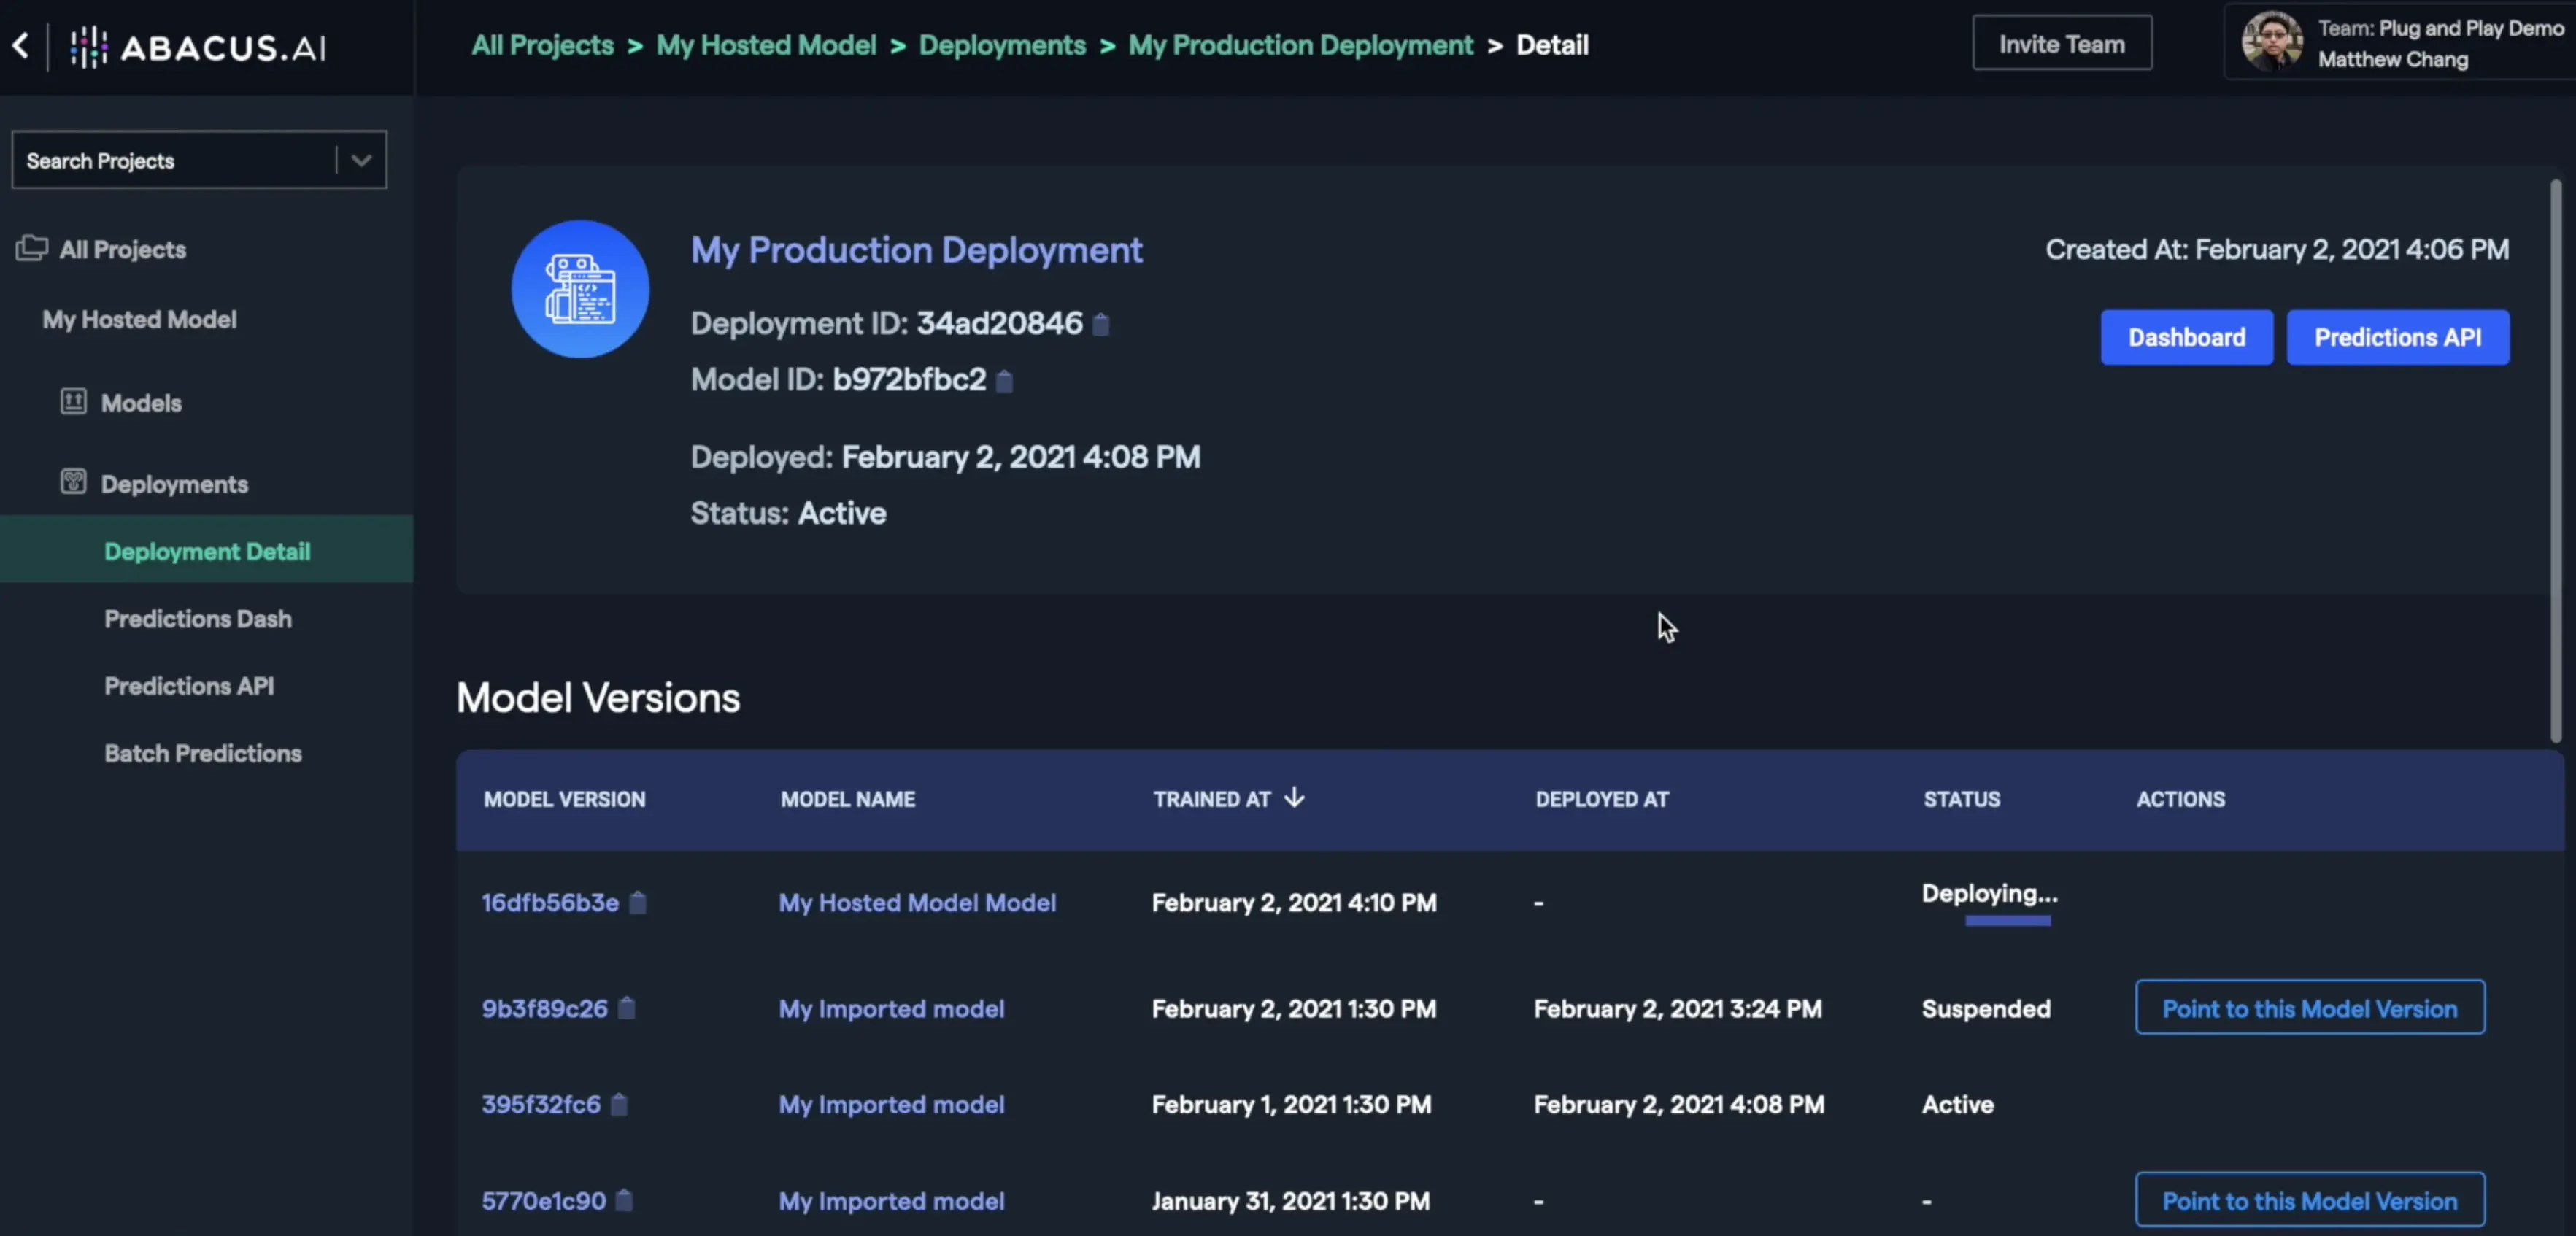
Task: Select the Deployment Detail sidebar item
Action: (x=207, y=550)
